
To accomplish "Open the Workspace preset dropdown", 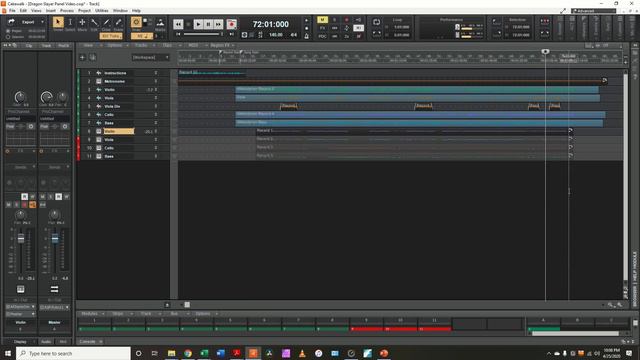I will click(150, 58).
